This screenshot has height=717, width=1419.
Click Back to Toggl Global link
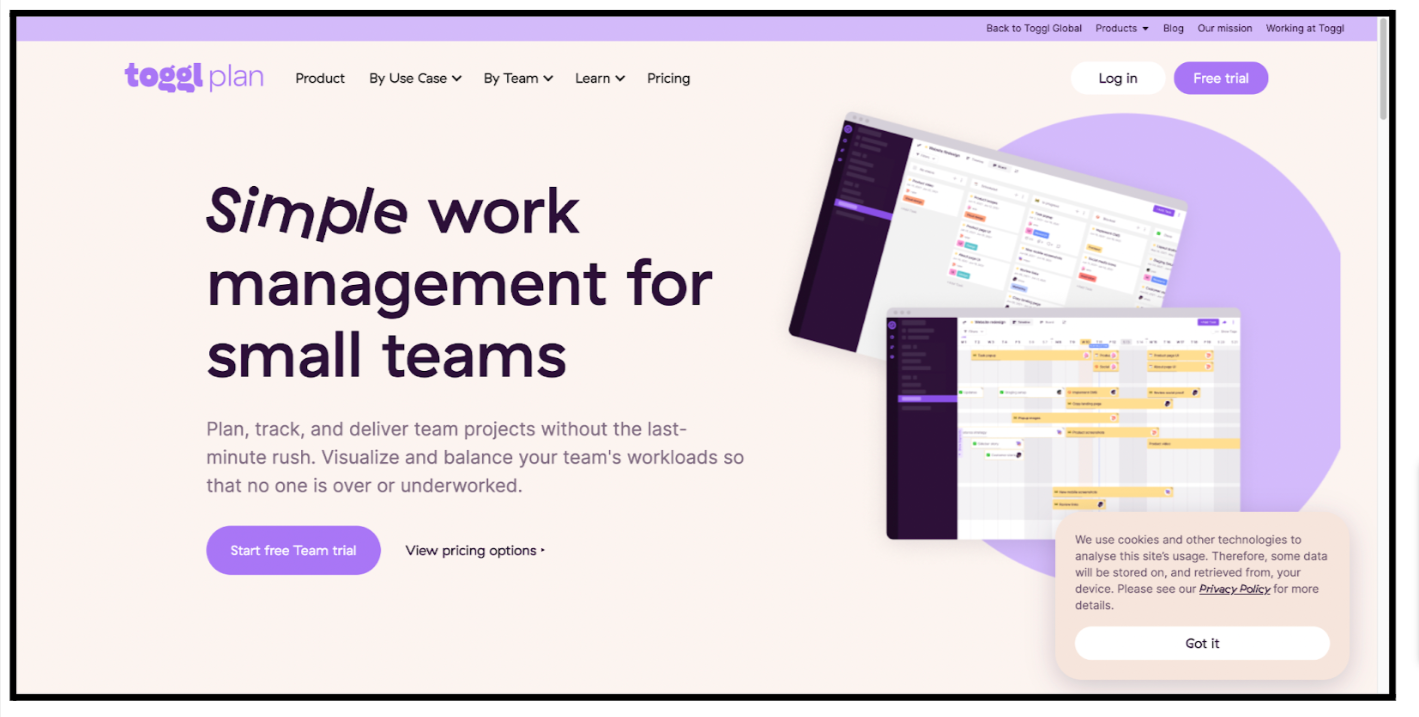1033,28
